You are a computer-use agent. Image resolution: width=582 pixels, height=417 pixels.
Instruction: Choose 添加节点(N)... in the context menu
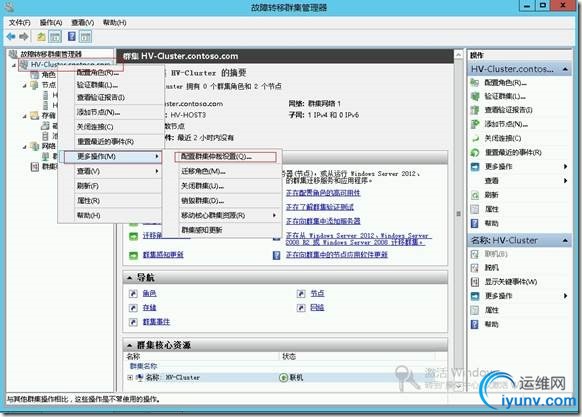coord(111,112)
